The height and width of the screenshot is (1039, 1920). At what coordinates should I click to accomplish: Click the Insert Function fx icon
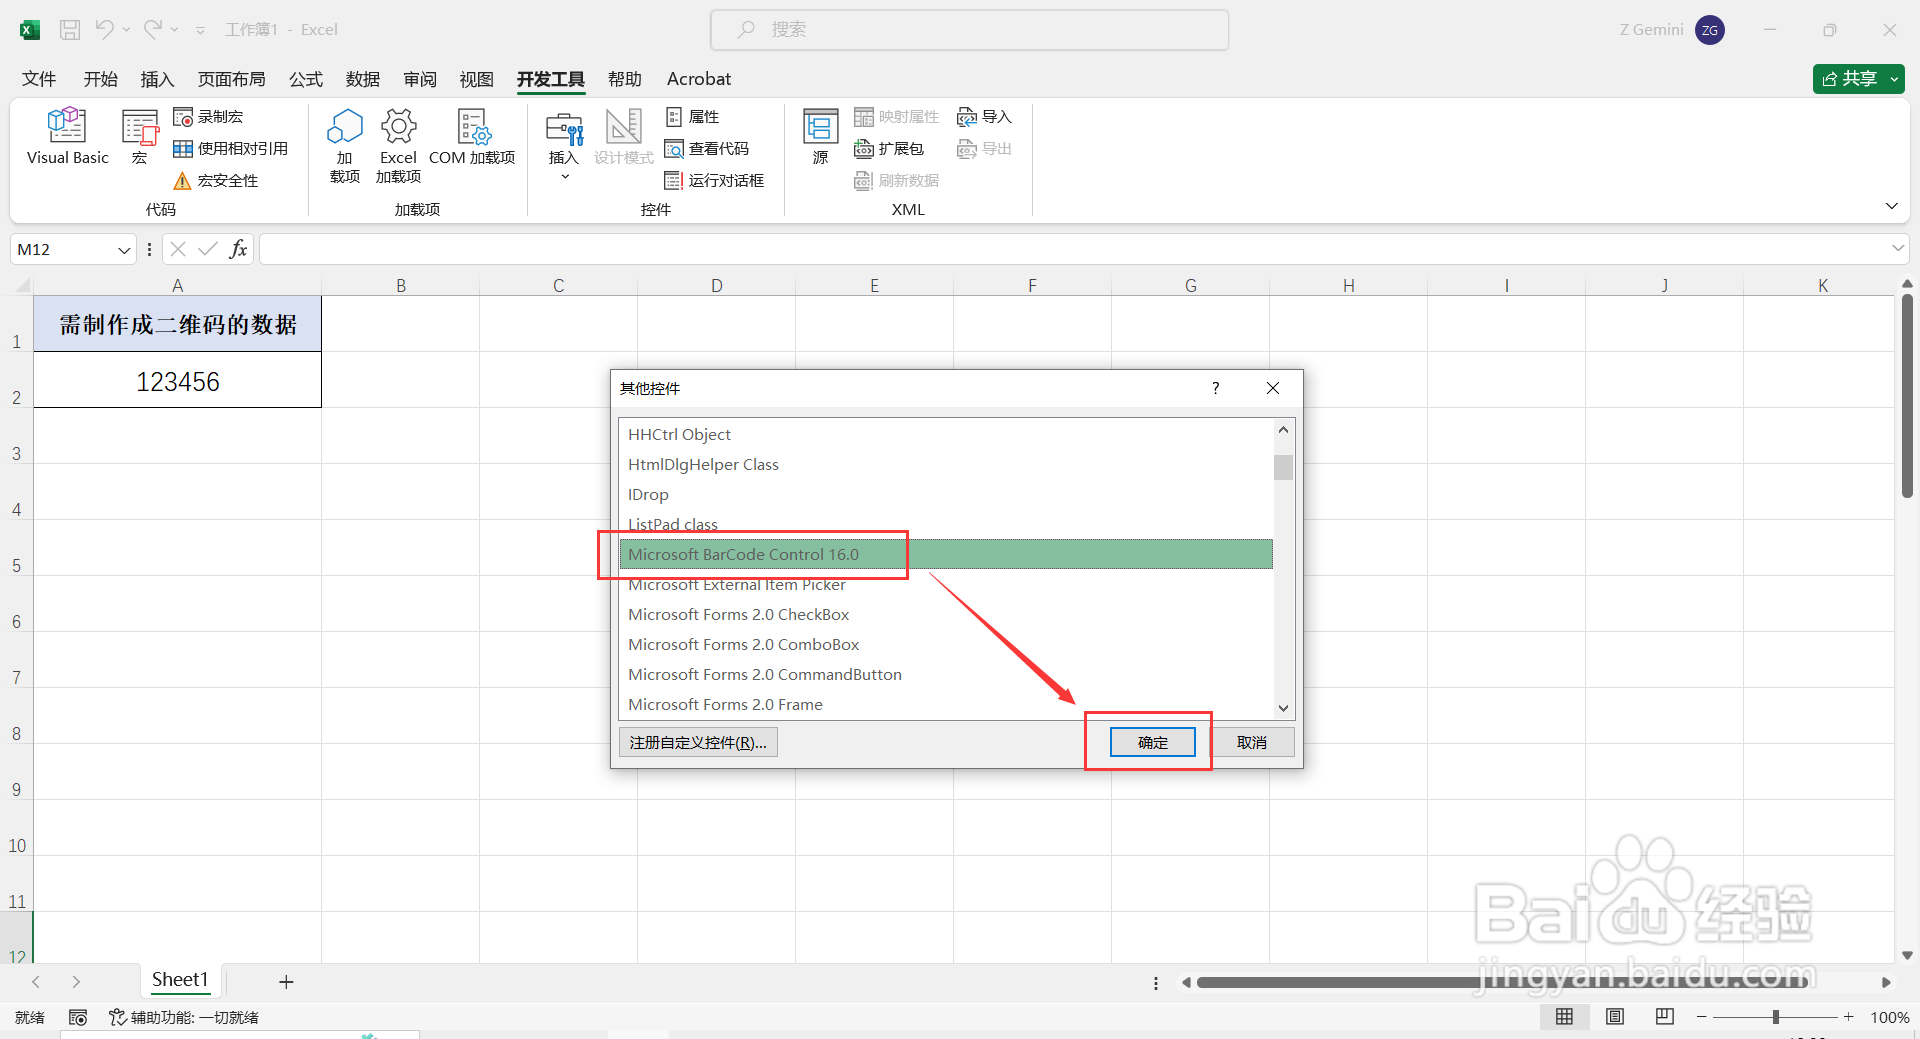point(238,249)
